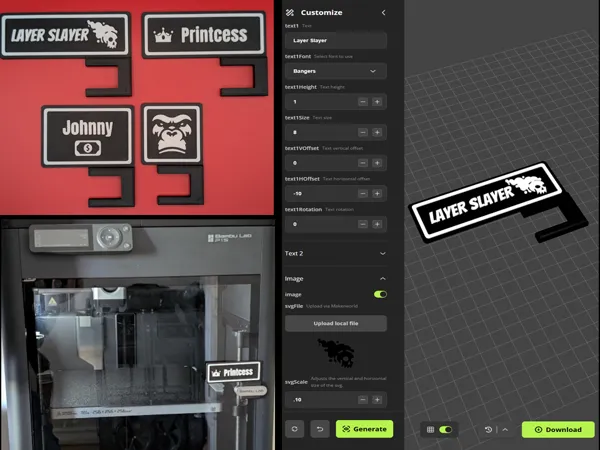Decrease text1Height with the minus button
Screen dimensions: 600x450
(x=363, y=102)
